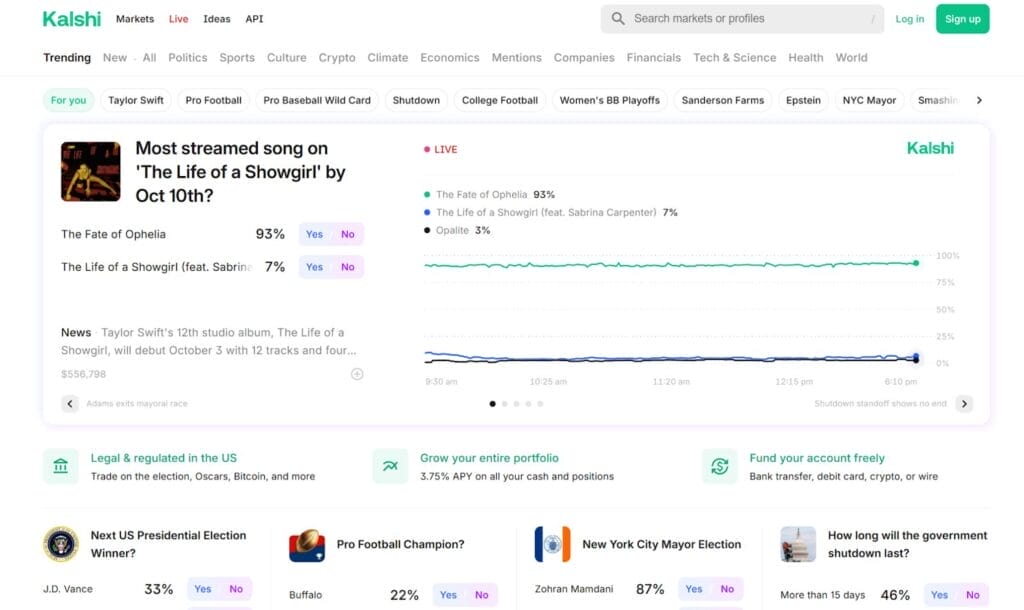Click the Kalshi logo in the header
This screenshot has height=610, width=1024.
pos(71,19)
